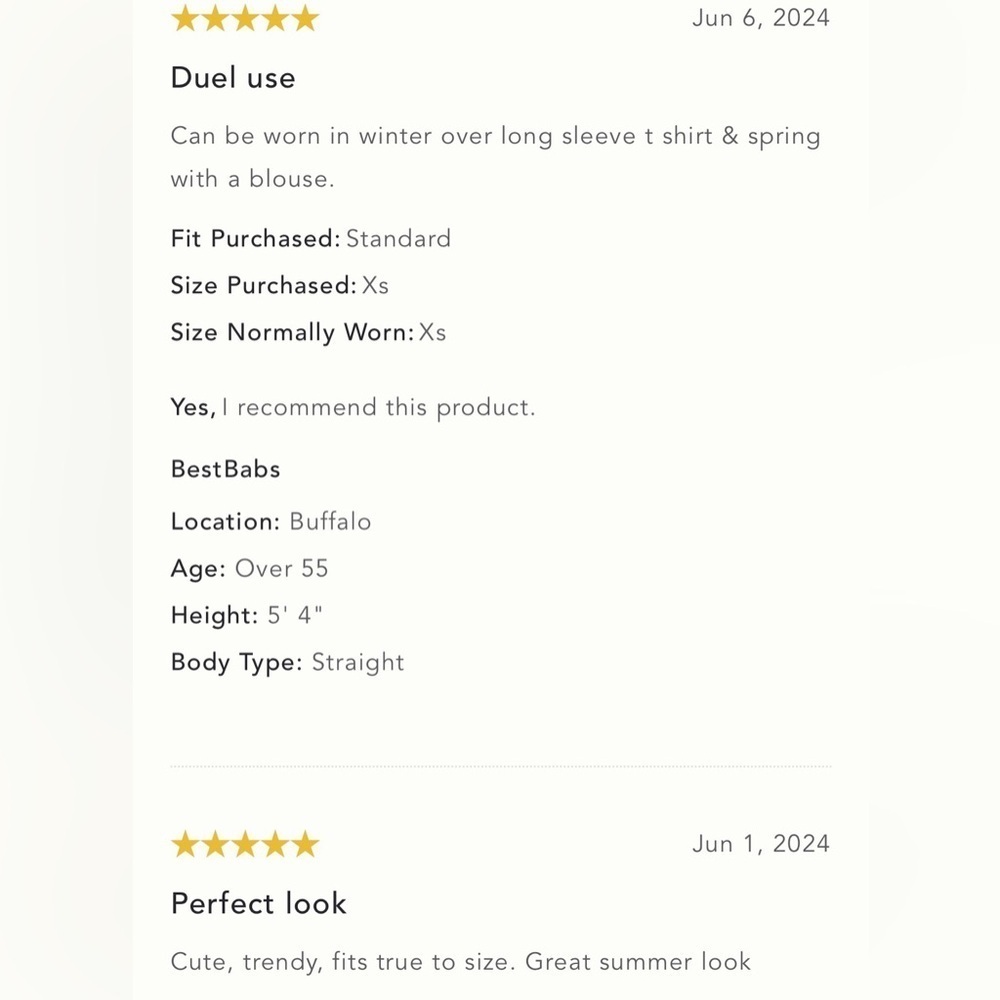
Task: Open the "Perfect look" review title
Action: click(258, 904)
